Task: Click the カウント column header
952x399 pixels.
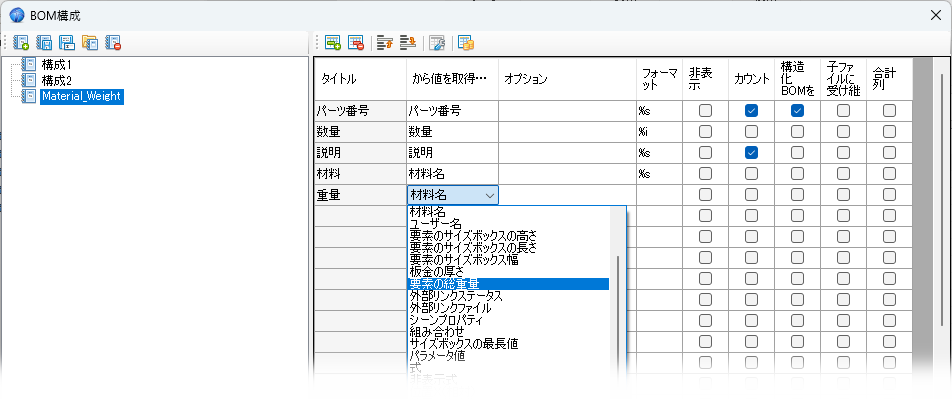Action: (752, 79)
